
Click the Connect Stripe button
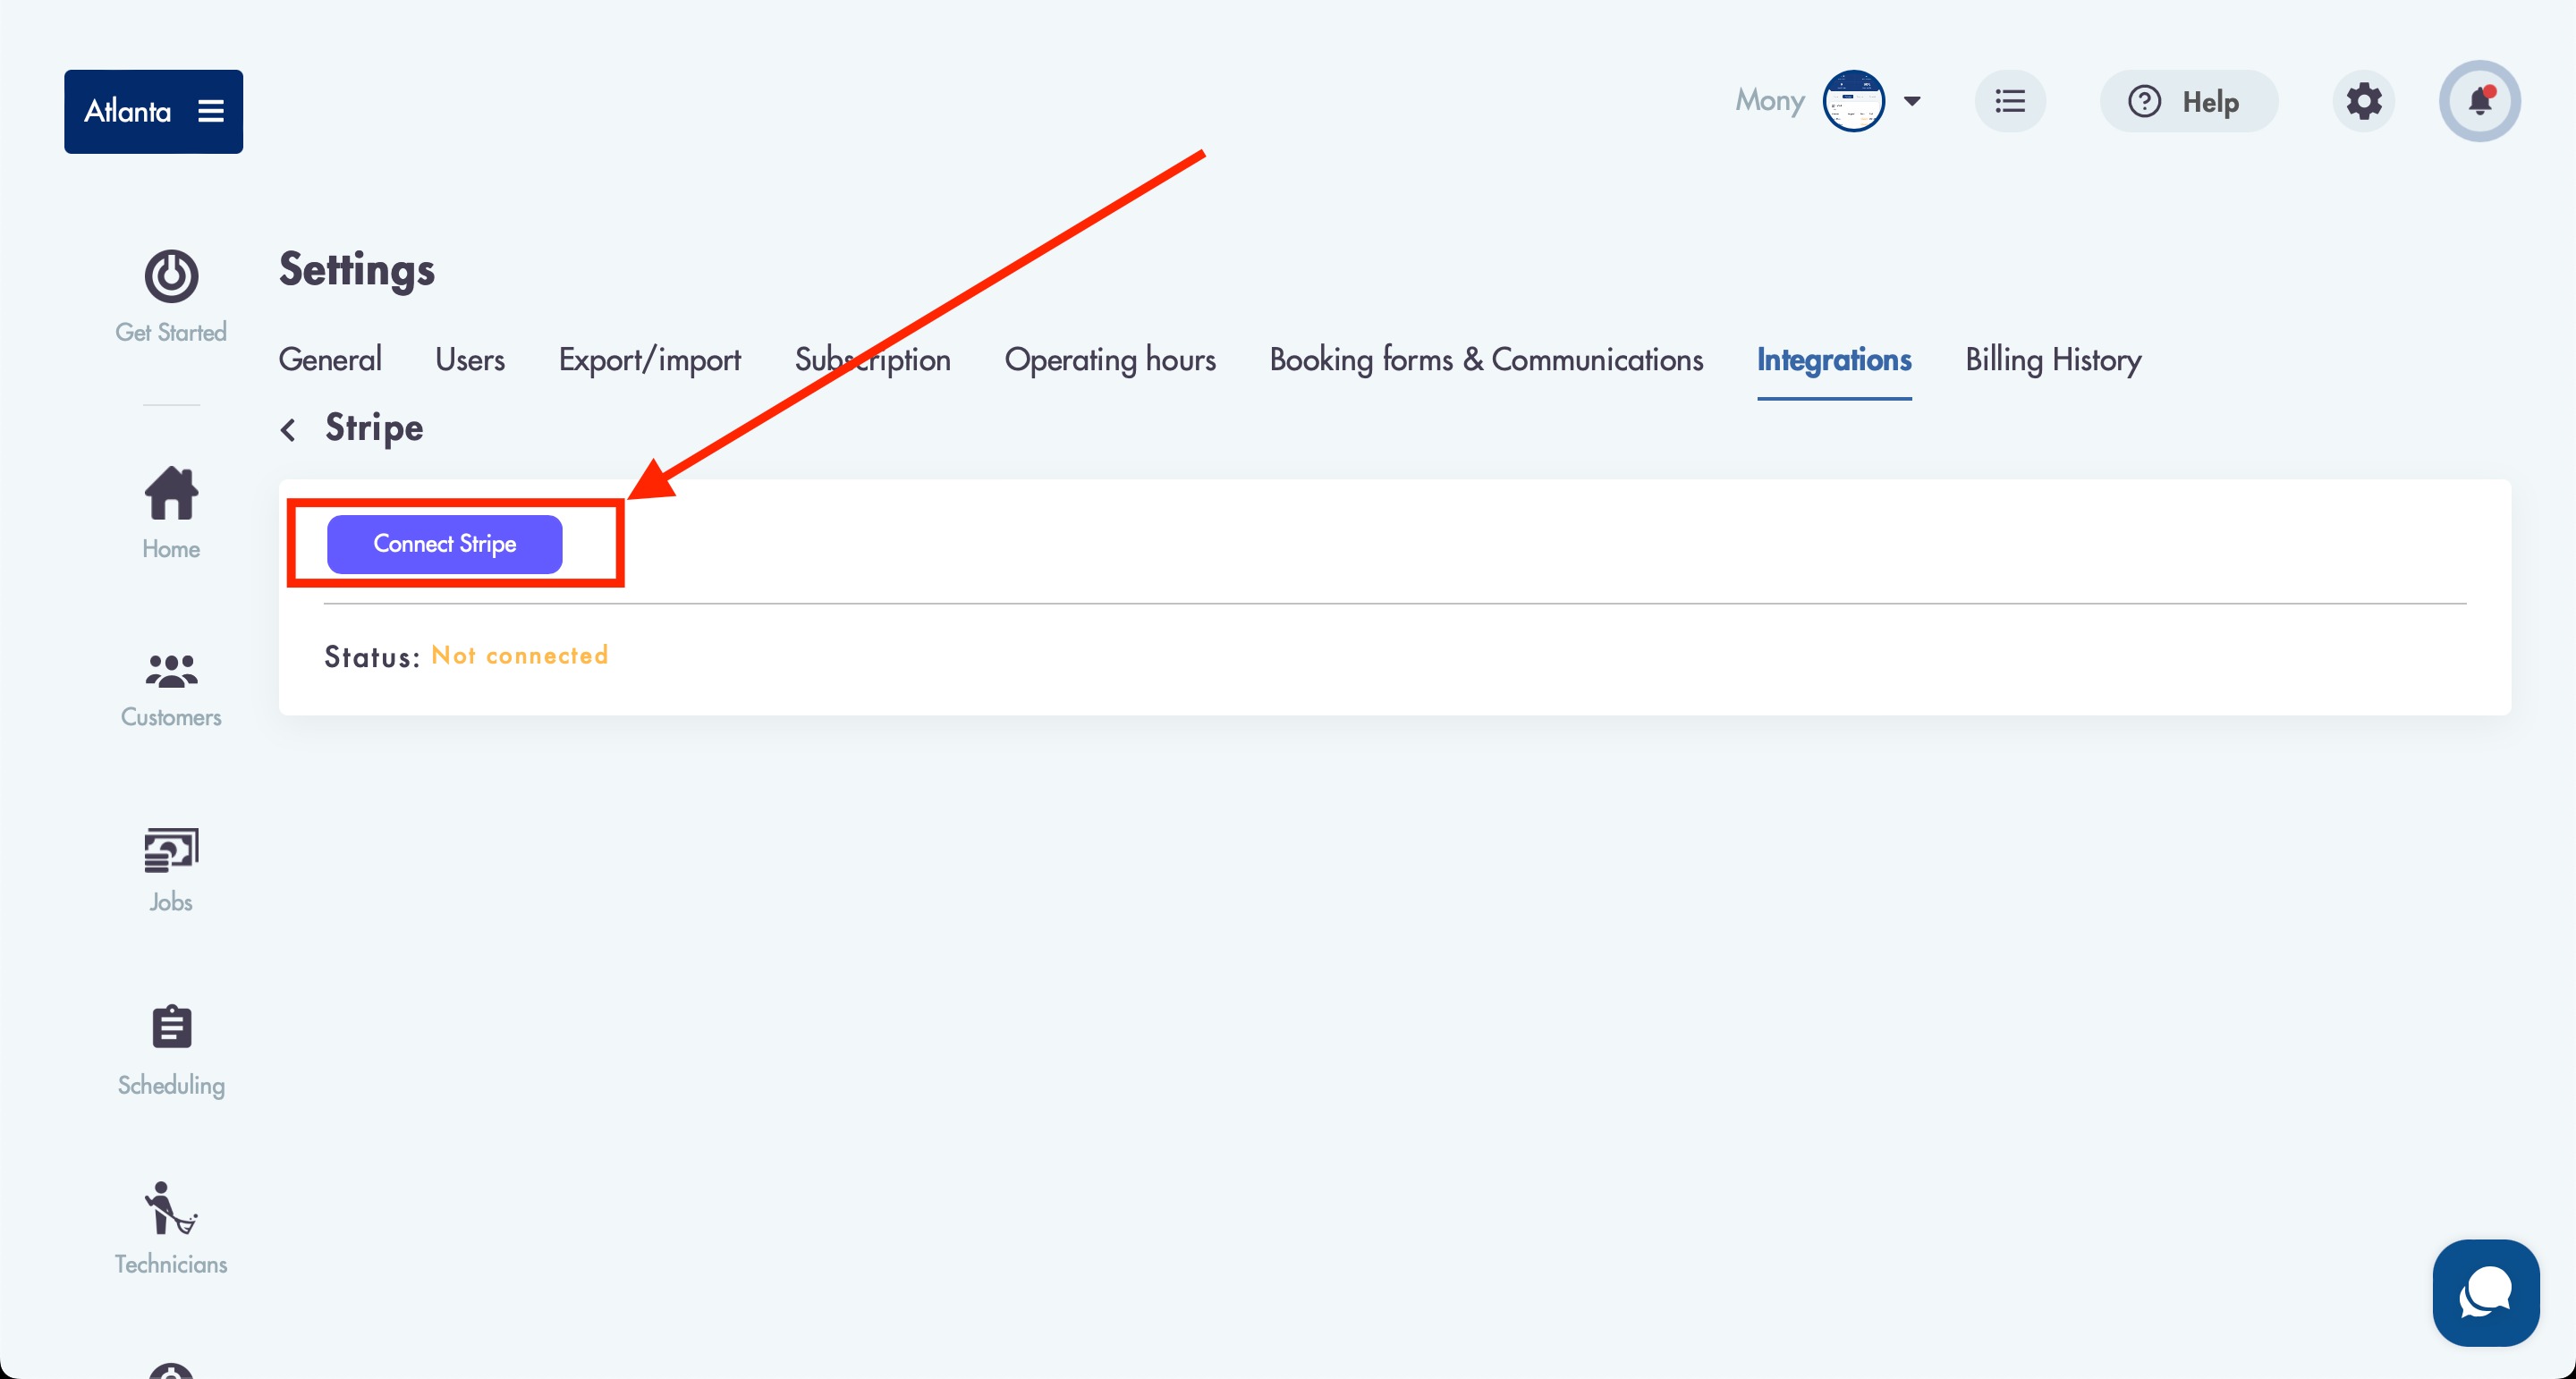(x=444, y=544)
